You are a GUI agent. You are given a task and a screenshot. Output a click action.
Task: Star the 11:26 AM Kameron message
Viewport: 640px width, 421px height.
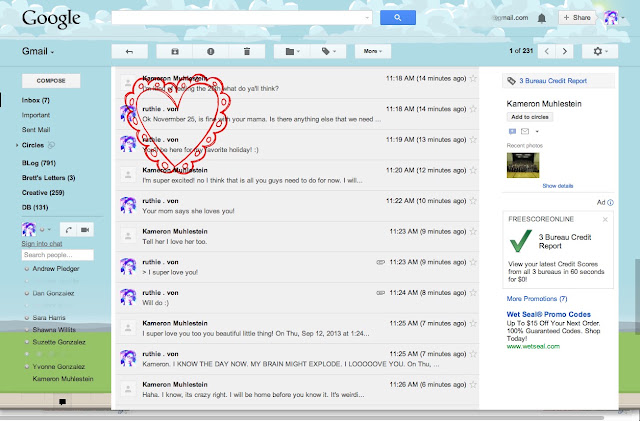click(473, 385)
